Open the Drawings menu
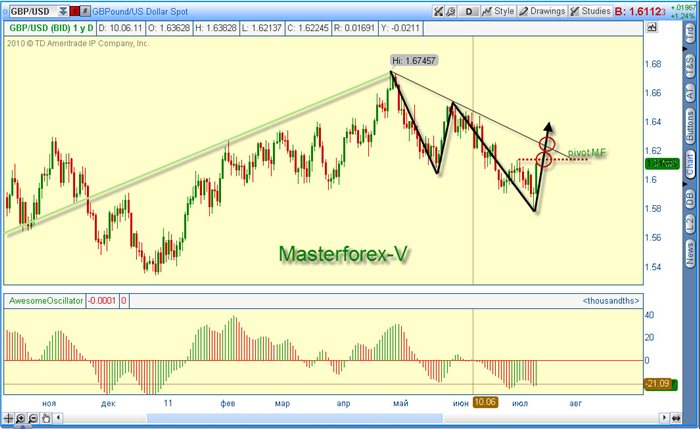This screenshot has height=429, width=700. pyautogui.click(x=542, y=11)
